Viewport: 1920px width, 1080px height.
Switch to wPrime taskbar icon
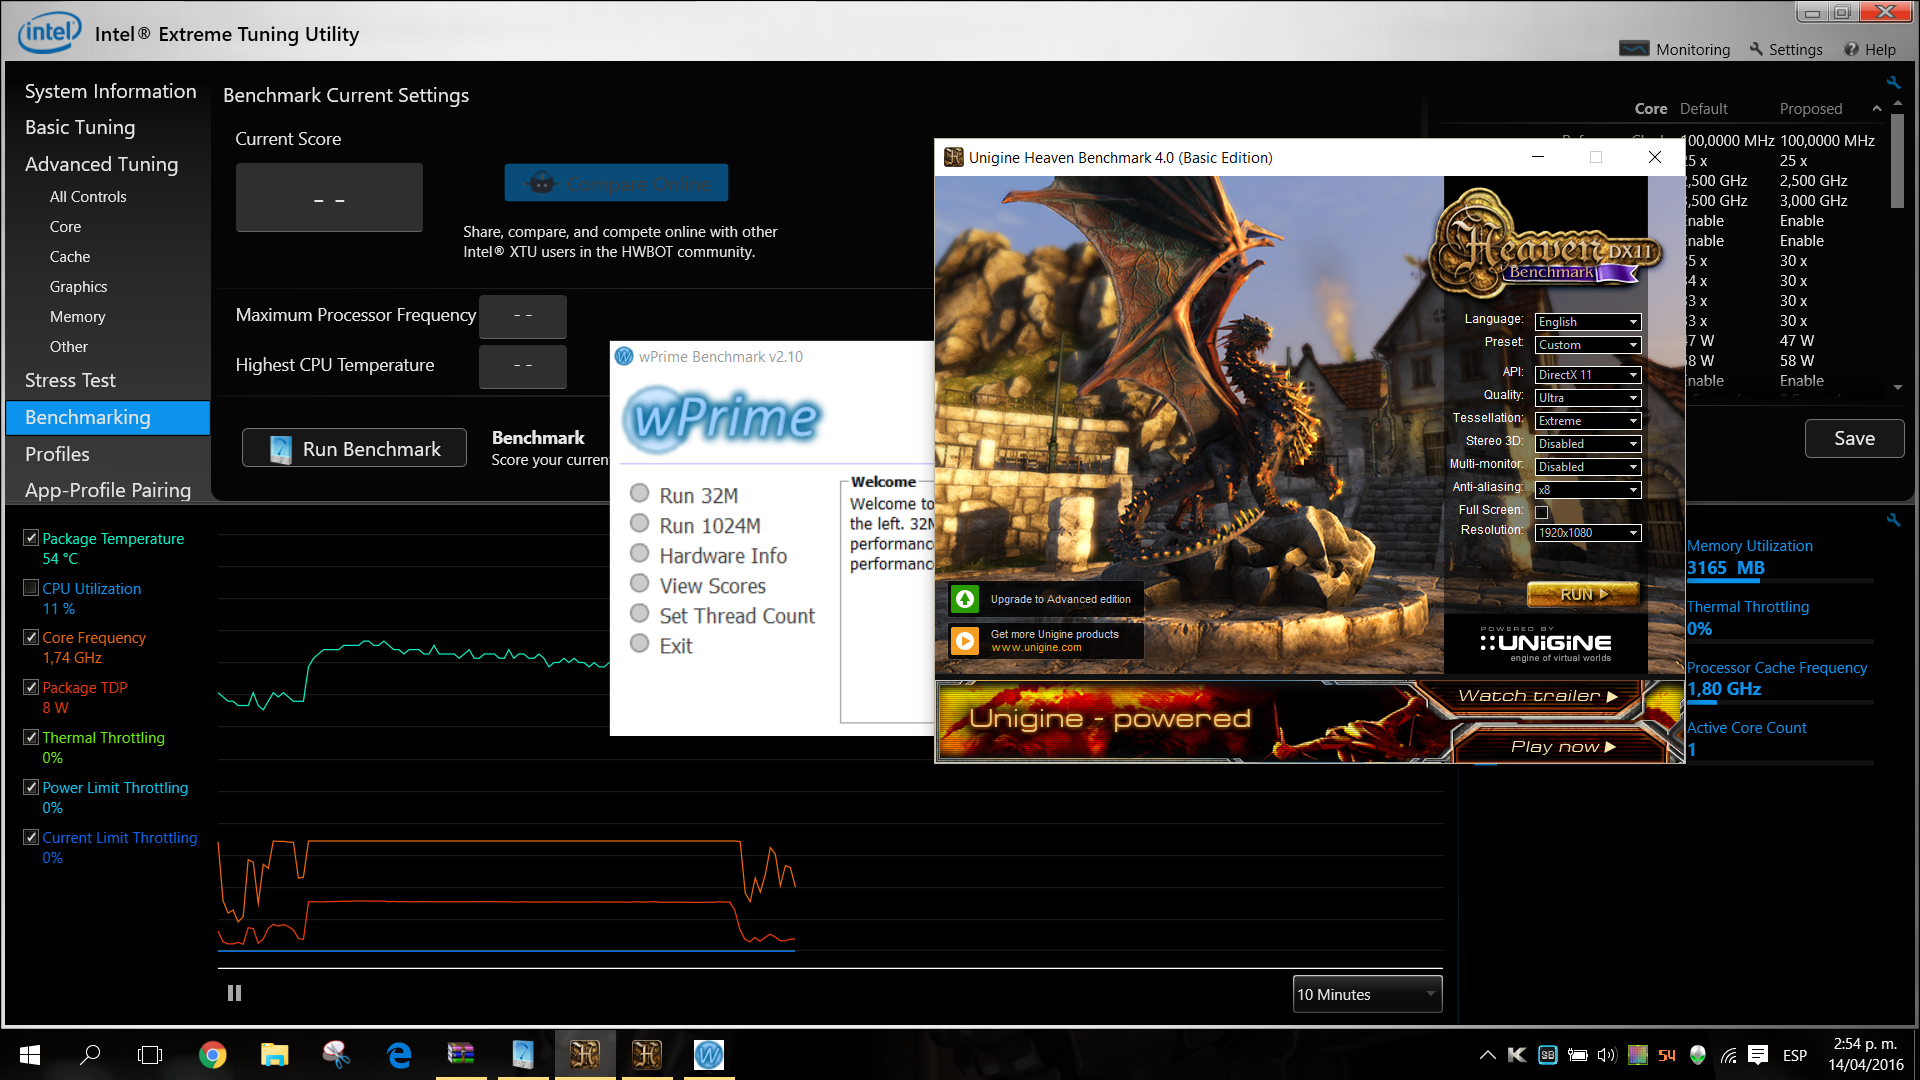709,1055
